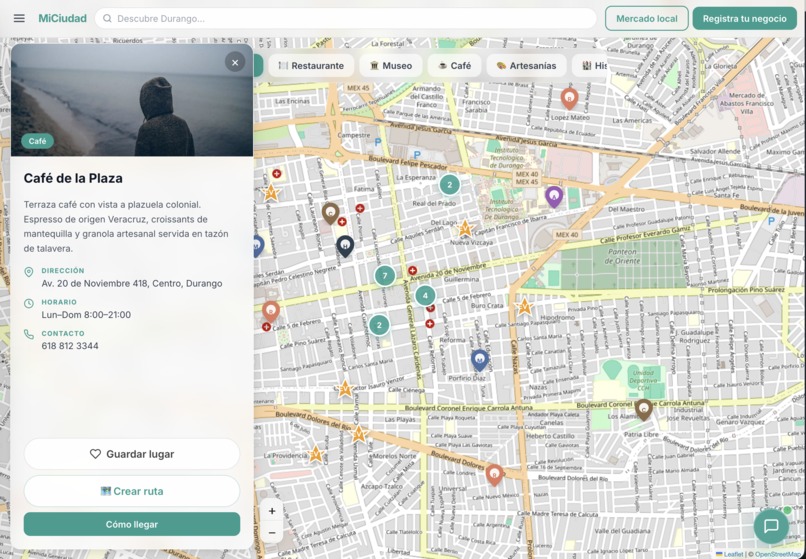Zoom out the map with minus

click(272, 533)
